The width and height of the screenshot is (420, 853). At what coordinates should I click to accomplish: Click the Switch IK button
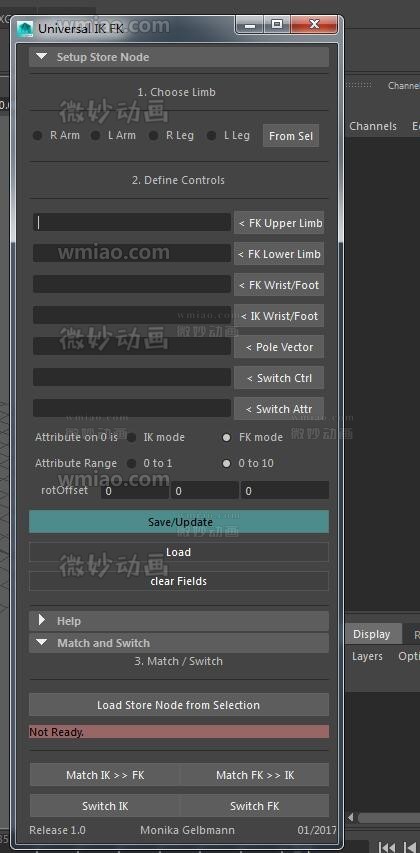[104, 806]
